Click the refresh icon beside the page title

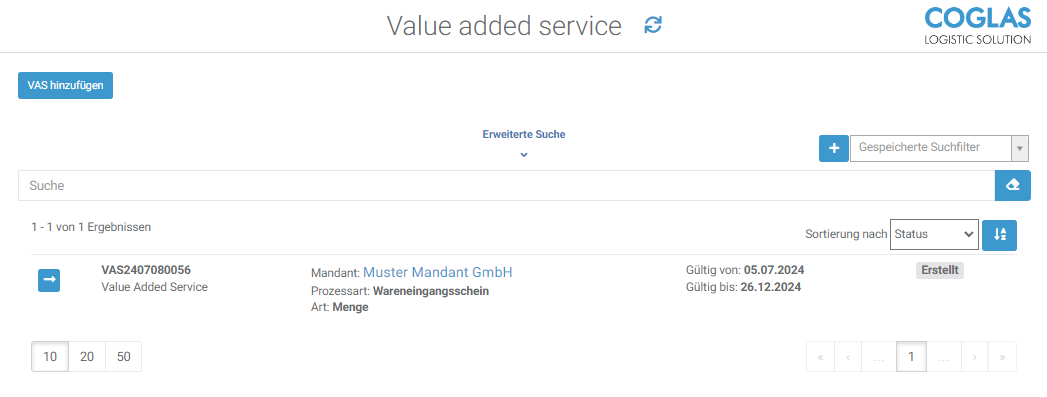[x=652, y=25]
